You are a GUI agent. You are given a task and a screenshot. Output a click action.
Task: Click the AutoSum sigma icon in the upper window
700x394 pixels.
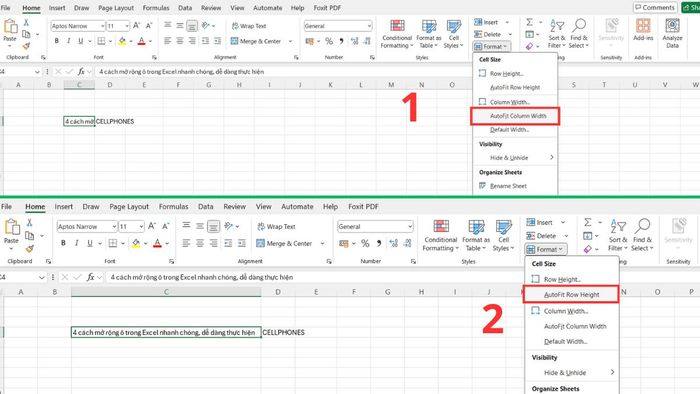529,22
